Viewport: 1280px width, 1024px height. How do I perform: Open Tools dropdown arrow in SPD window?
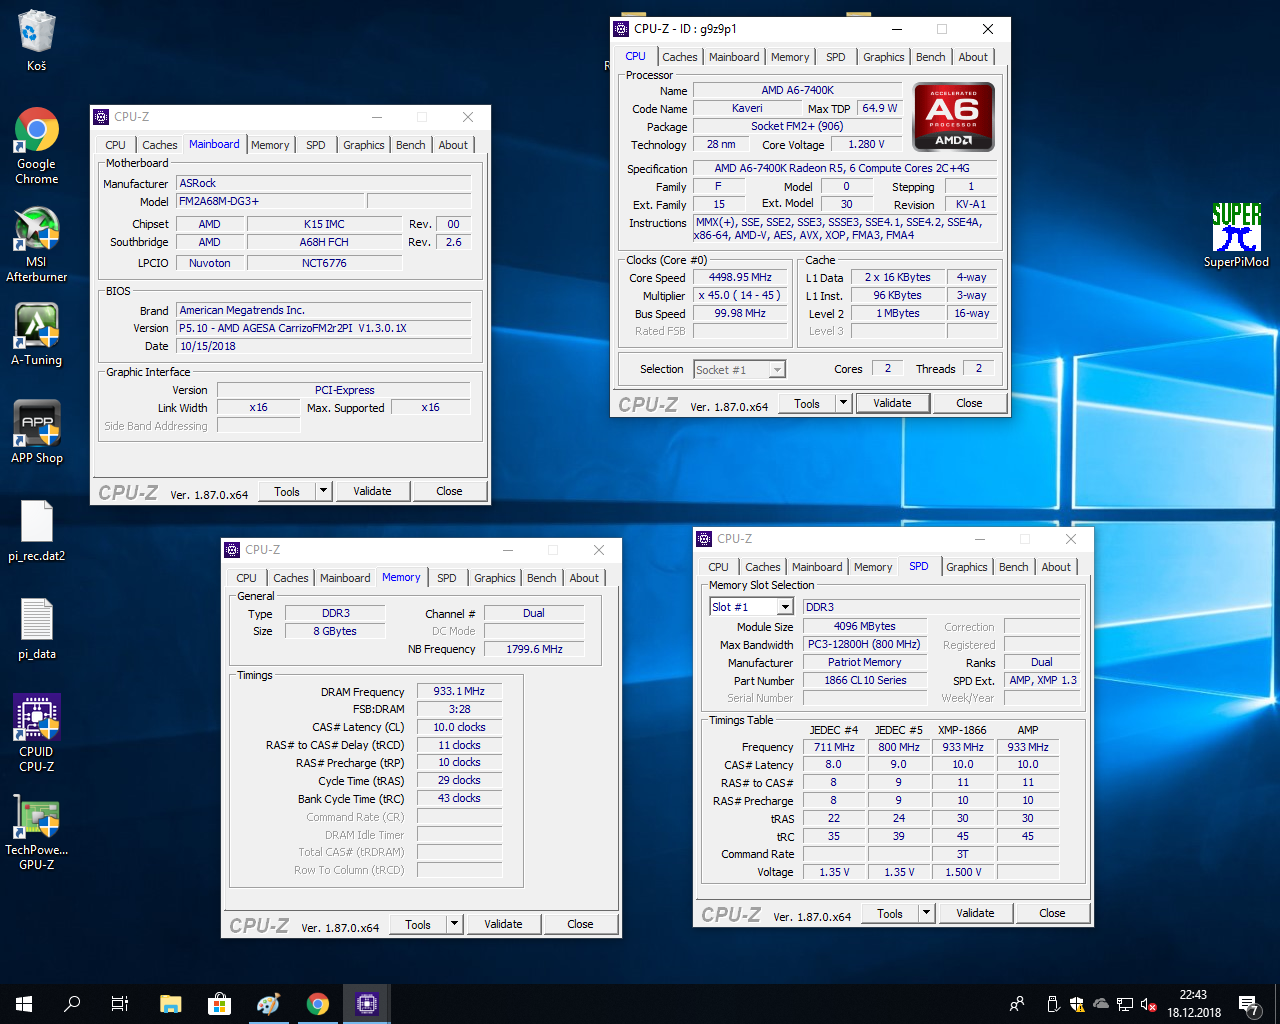[x=926, y=913]
